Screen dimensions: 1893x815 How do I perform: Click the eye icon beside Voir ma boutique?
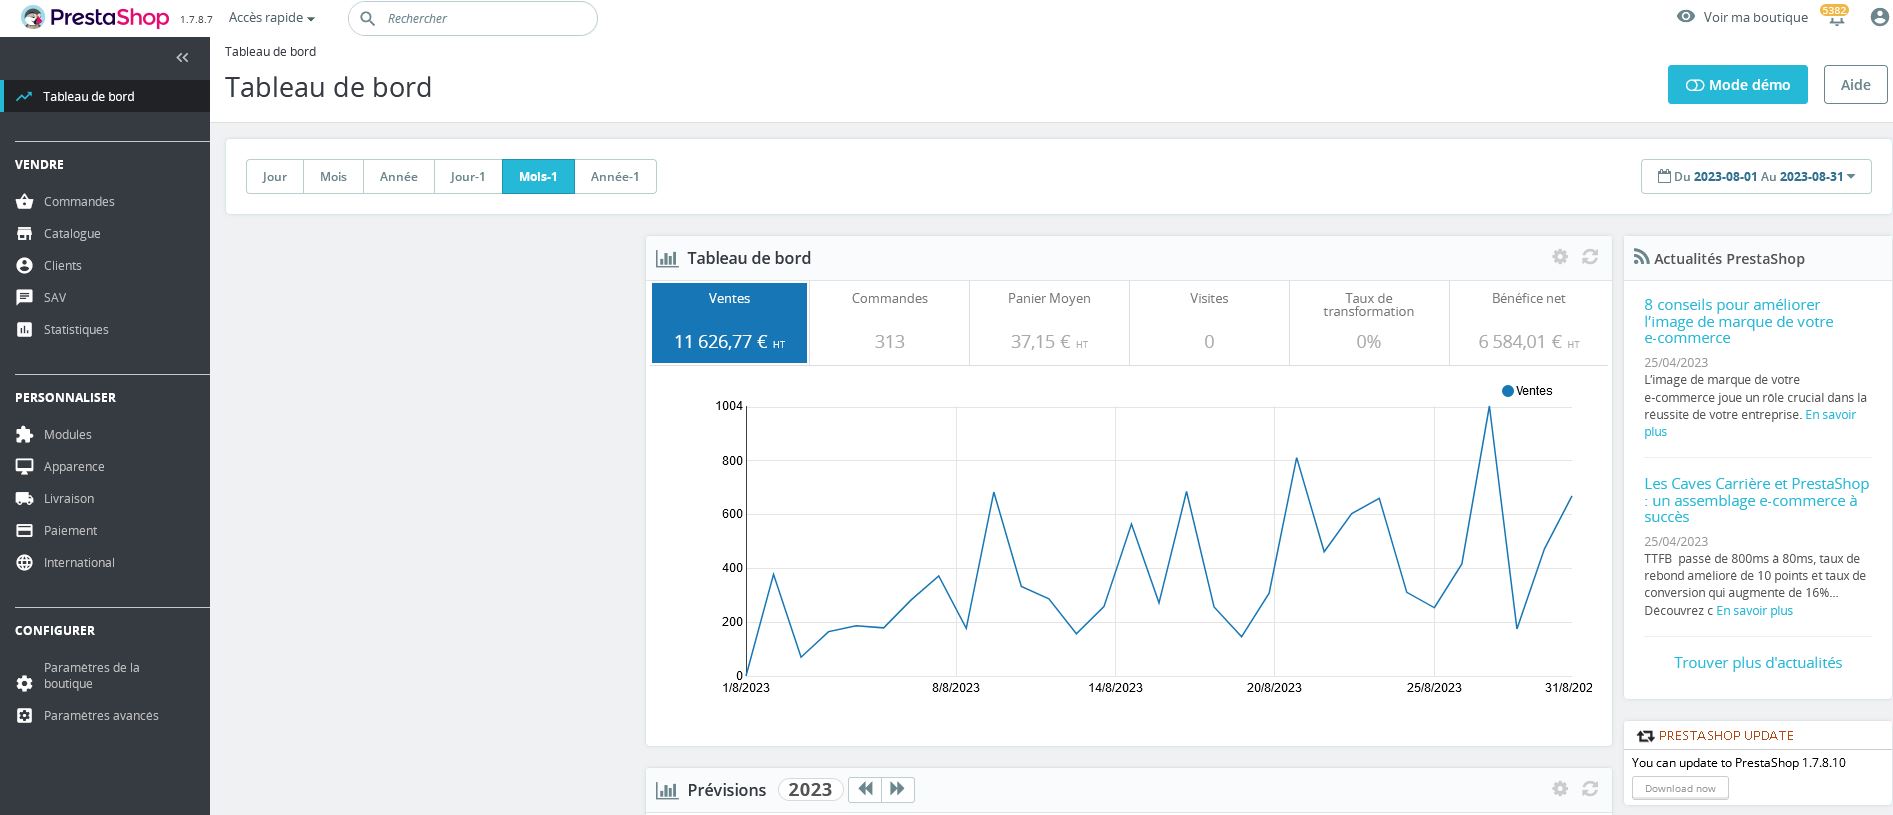coord(1686,17)
